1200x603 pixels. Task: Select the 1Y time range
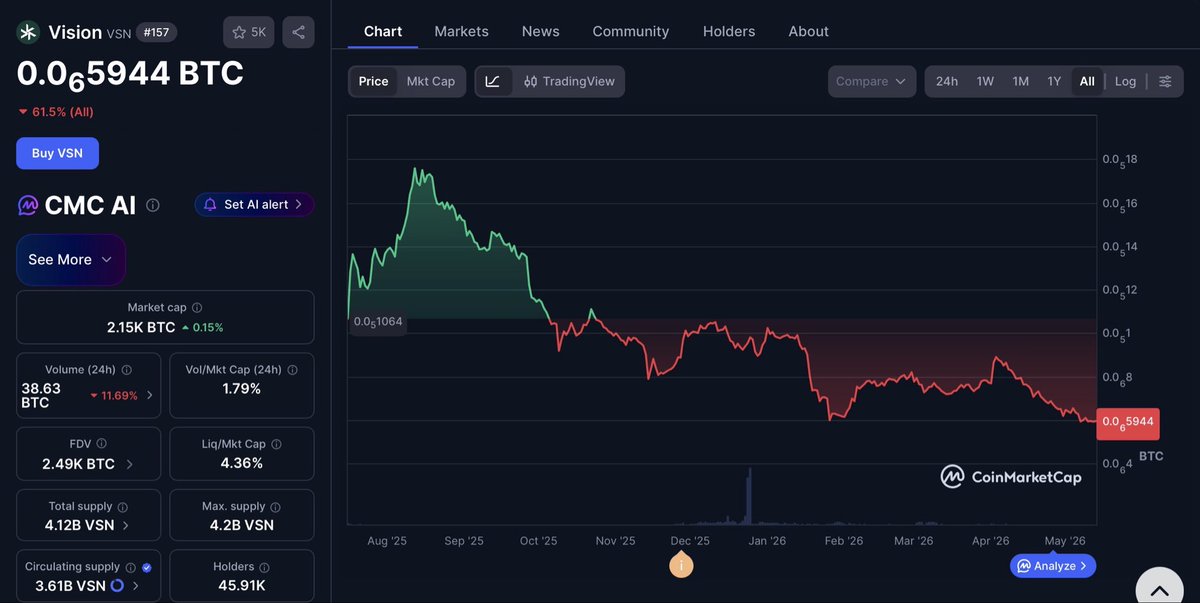click(1054, 81)
